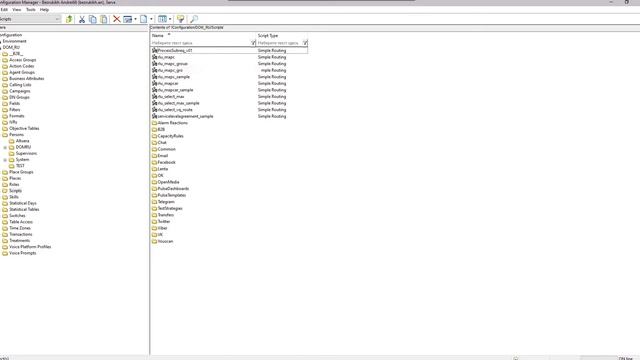Open dropdown arrow next to New icon

click(x=151, y=19)
